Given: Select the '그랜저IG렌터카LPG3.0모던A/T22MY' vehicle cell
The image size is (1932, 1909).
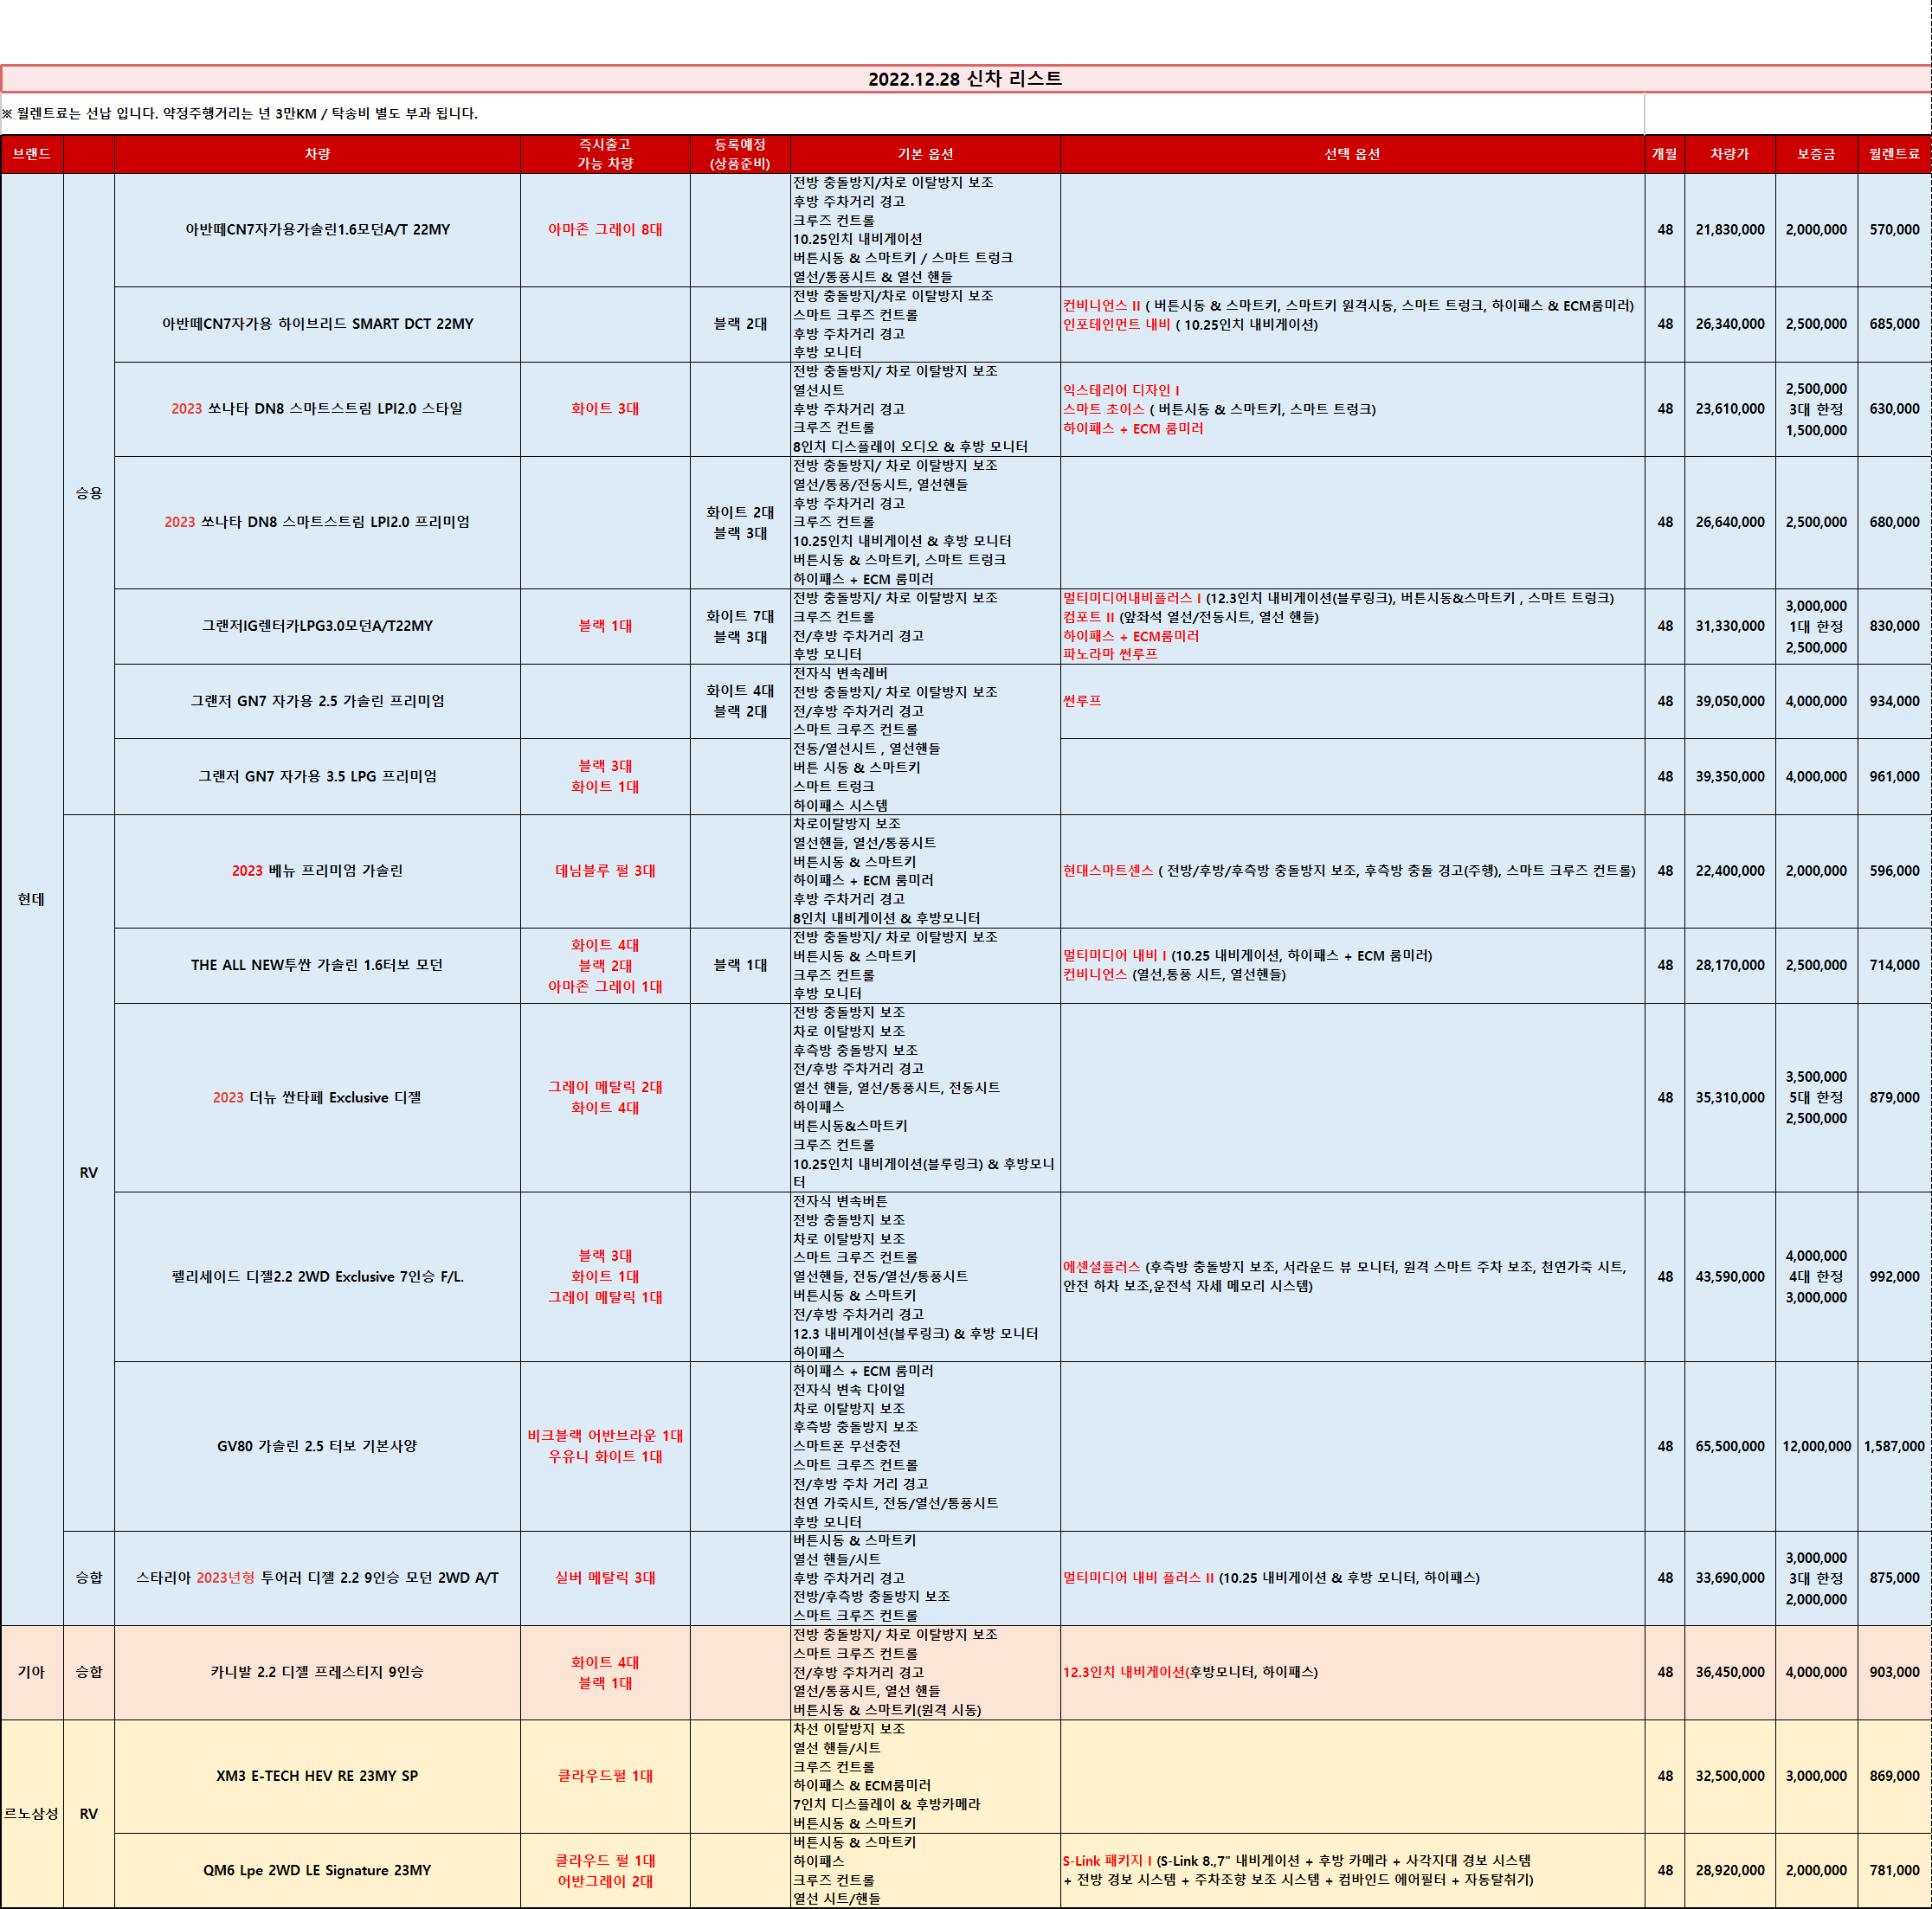Looking at the screenshot, I should click(317, 626).
